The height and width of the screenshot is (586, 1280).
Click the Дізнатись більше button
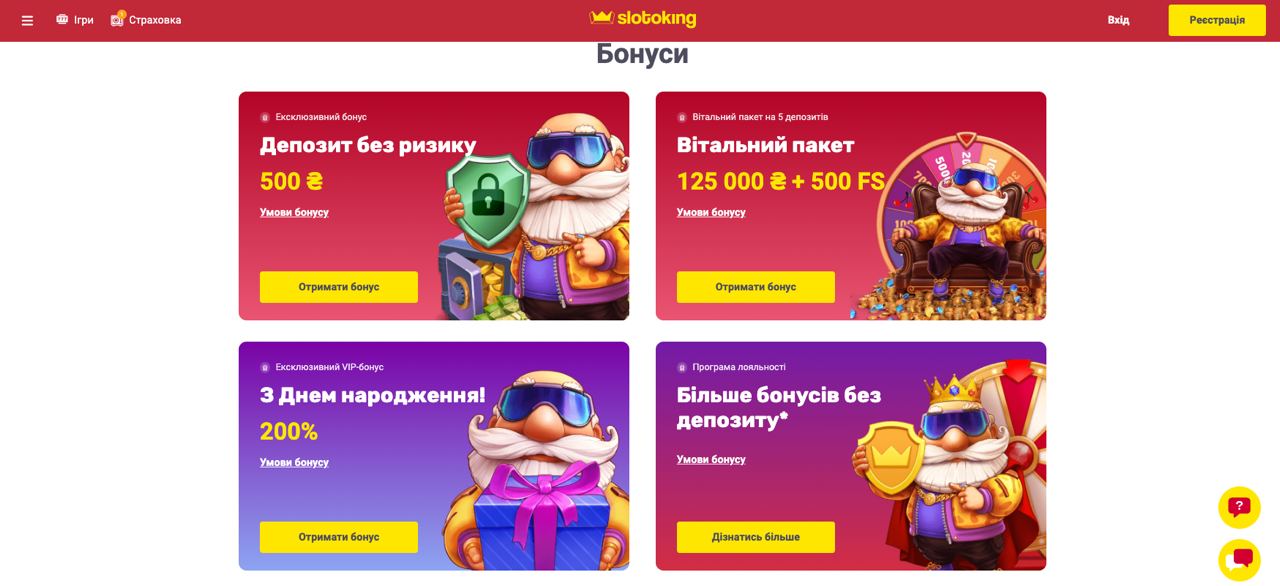pyautogui.click(x=756, y=537)
